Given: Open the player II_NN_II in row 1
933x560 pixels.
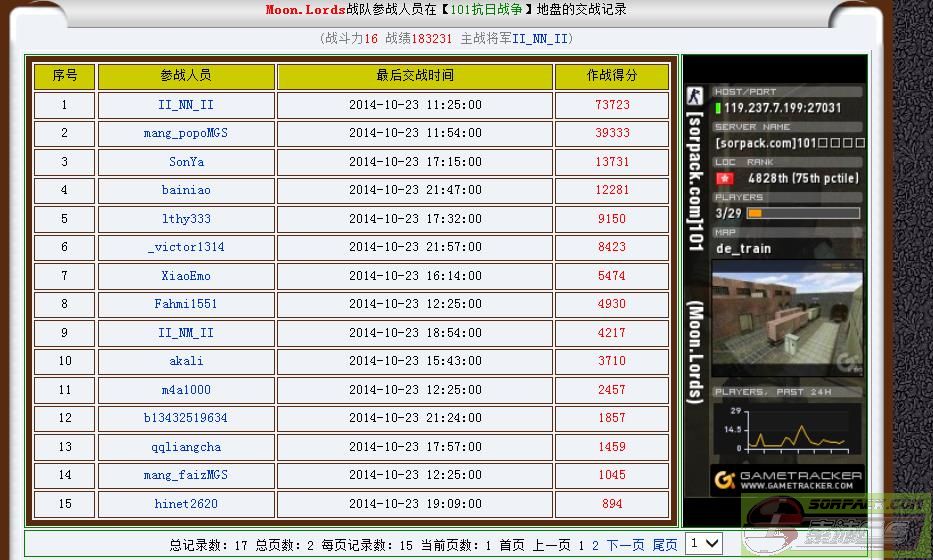Looking at the screenshot, I should coord(186,105).
